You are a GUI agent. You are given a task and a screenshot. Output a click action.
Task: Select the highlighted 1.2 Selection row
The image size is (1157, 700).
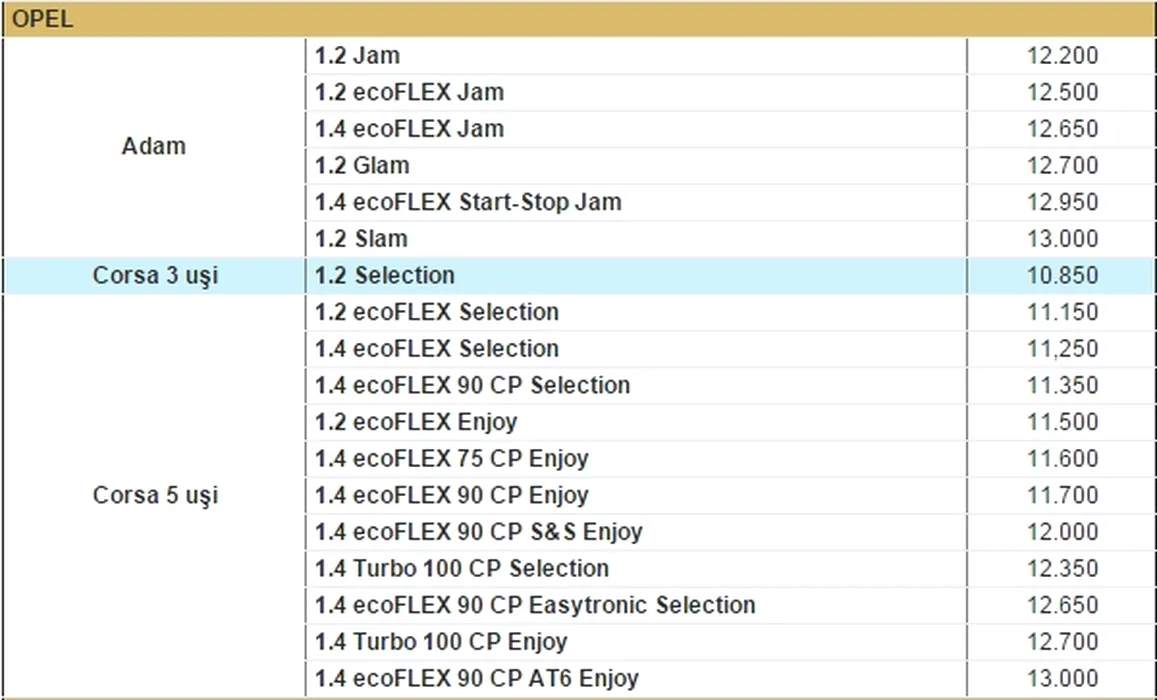[385, 276]
